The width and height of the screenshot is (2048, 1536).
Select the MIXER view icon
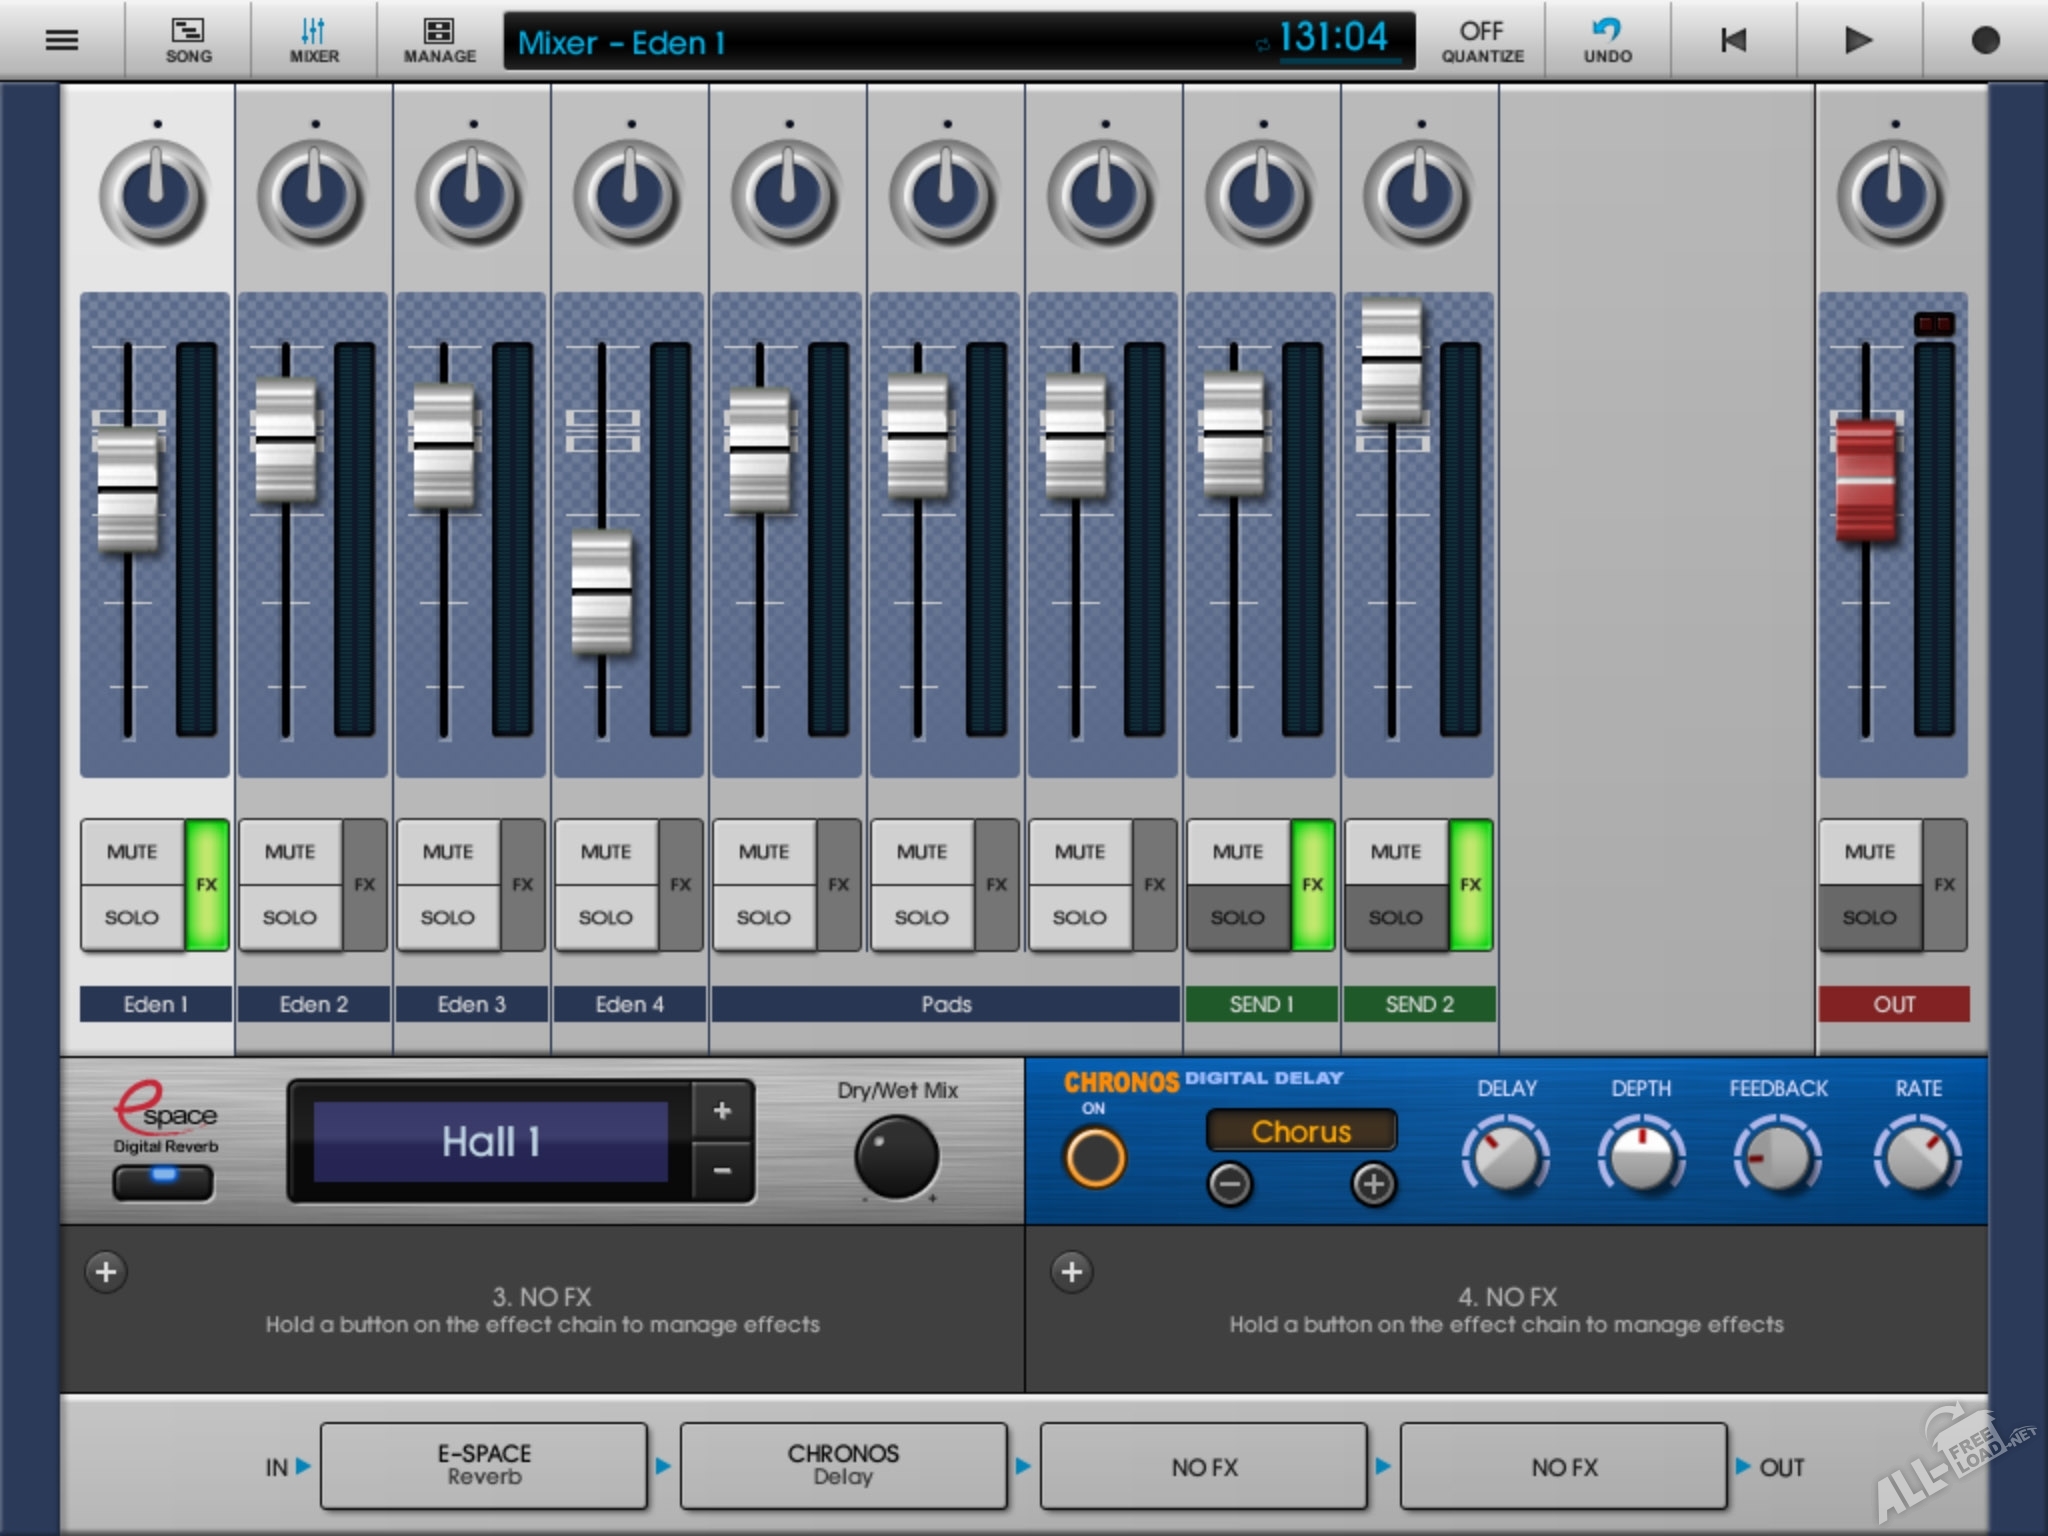pyautogui.click(x=312, y=40)
